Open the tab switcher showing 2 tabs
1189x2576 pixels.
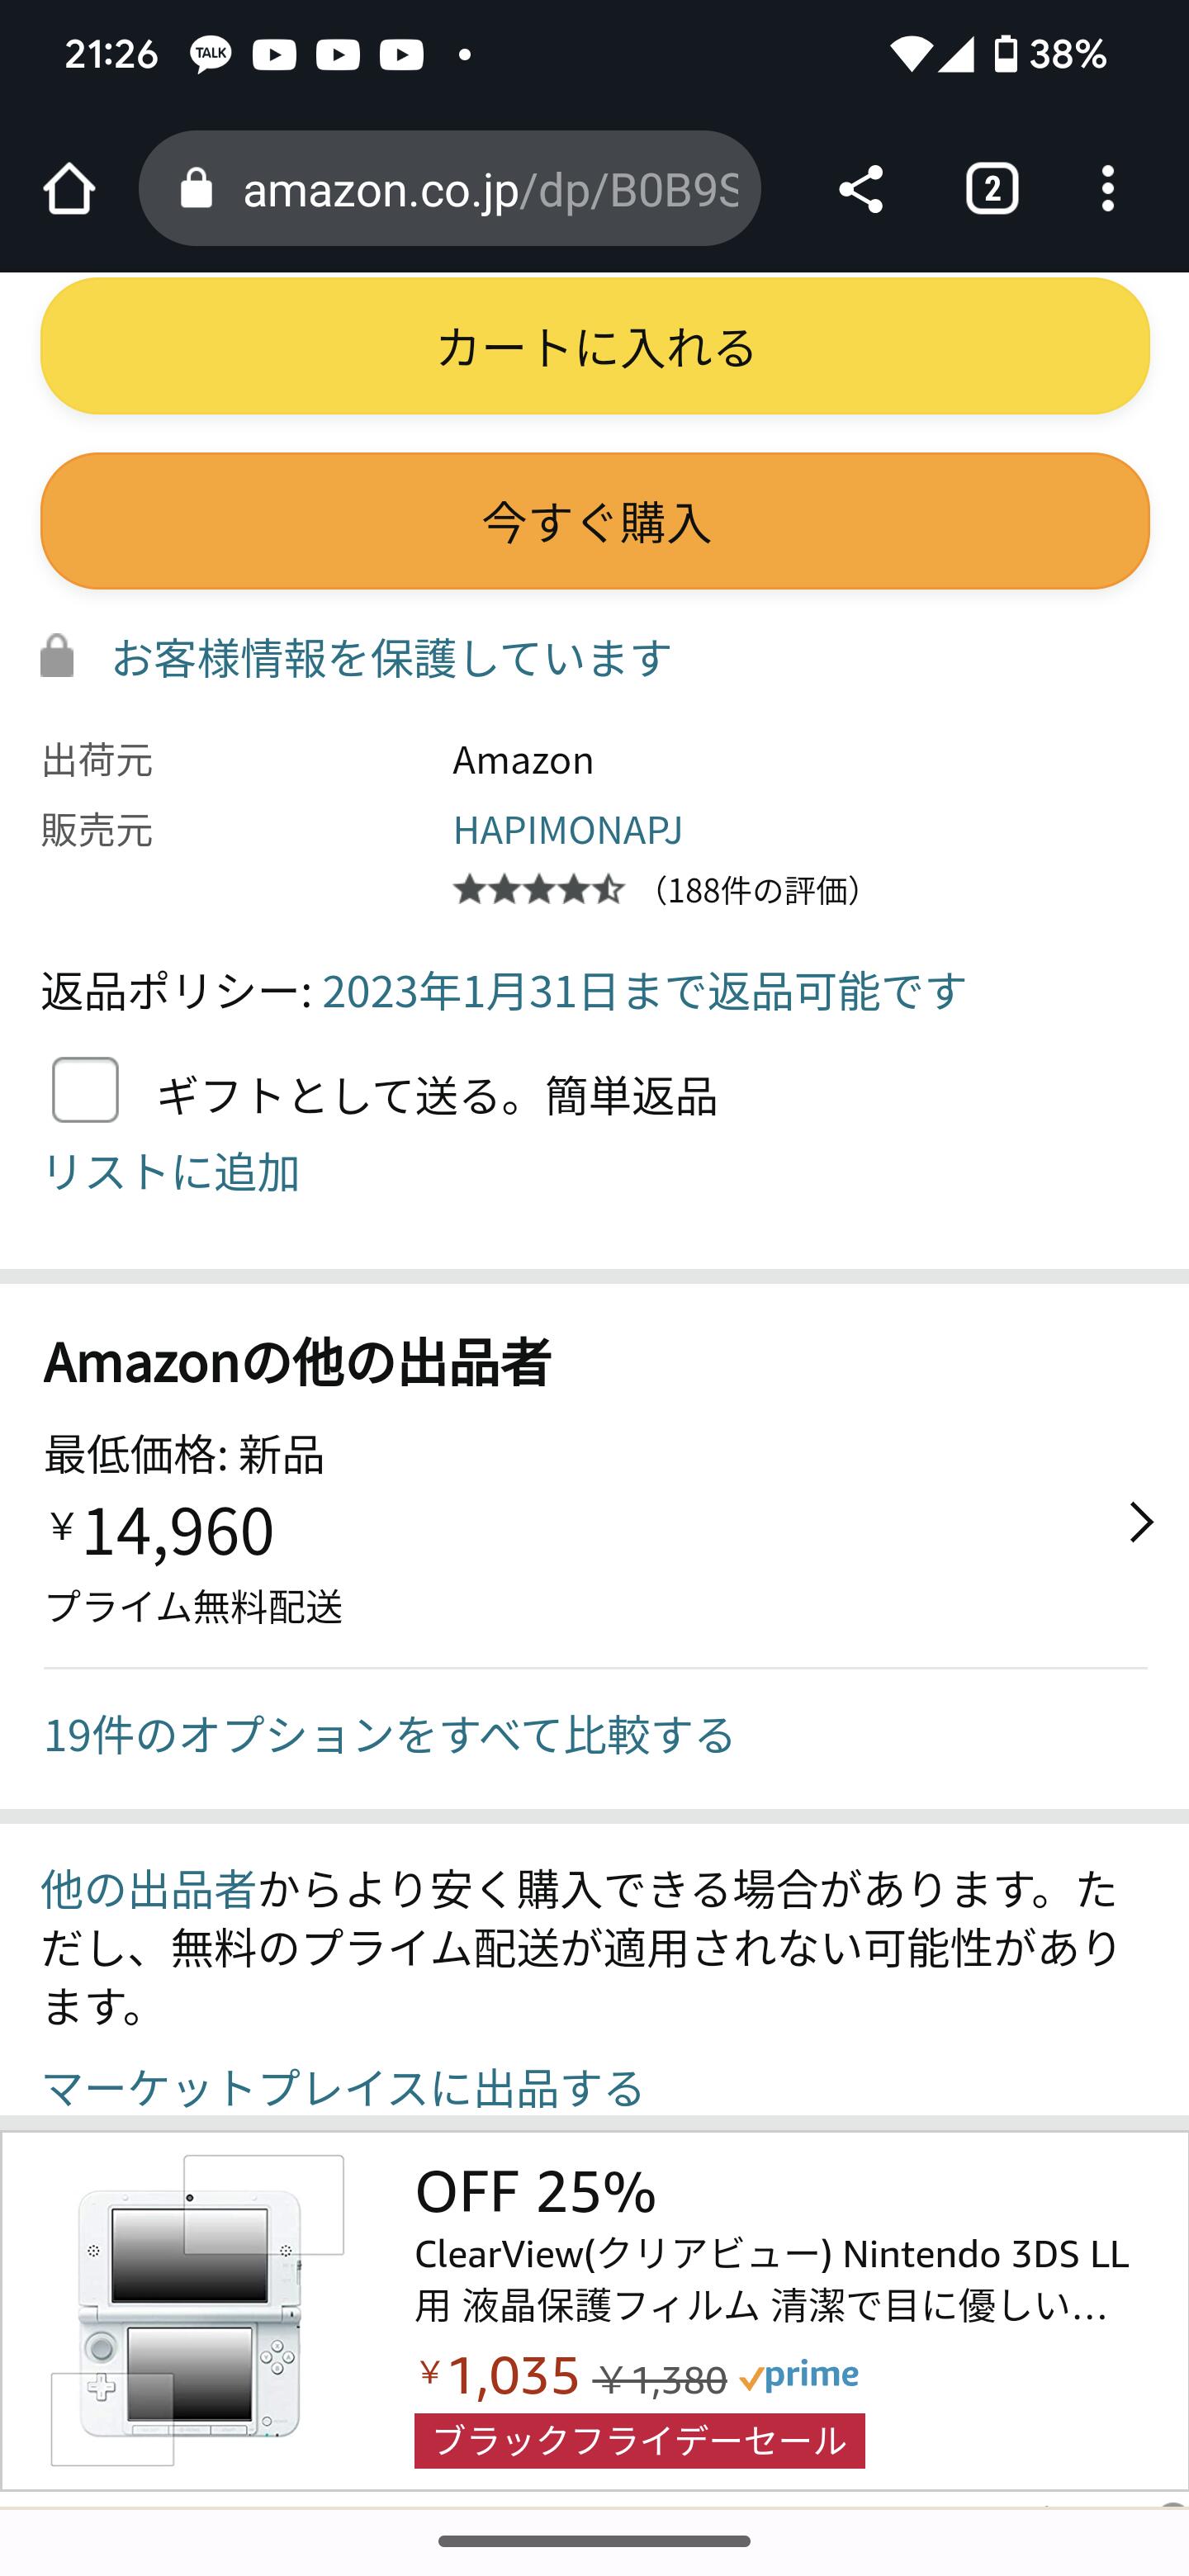pos(991,189)
